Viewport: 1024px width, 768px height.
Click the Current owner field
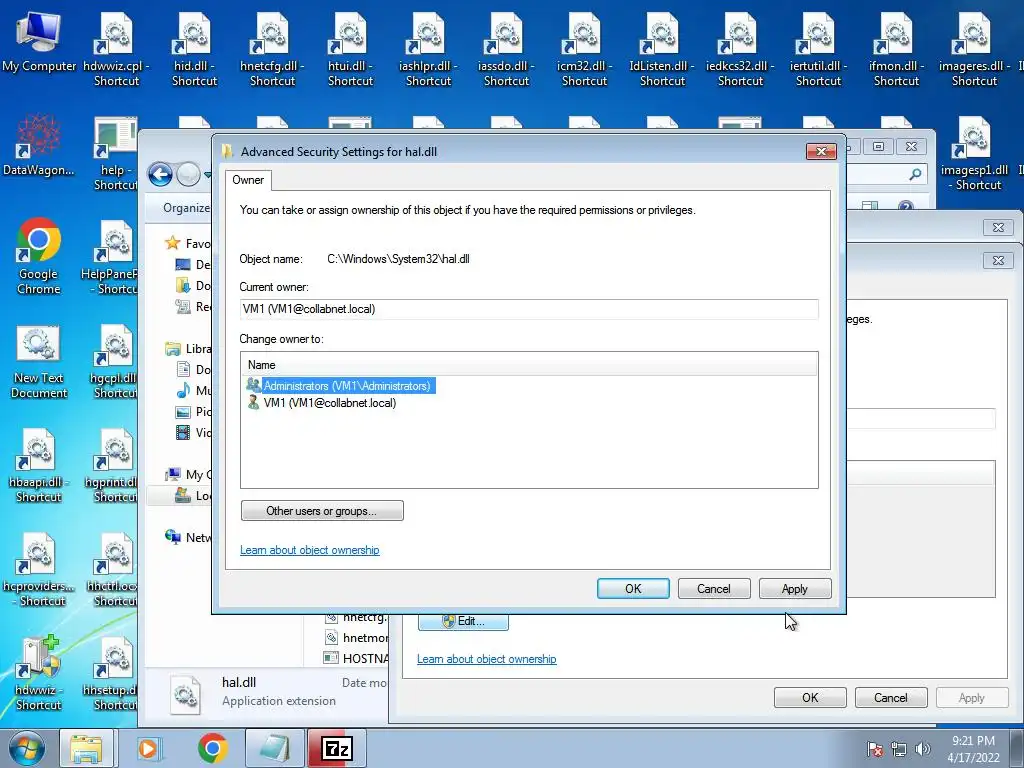tap(529, 309)
